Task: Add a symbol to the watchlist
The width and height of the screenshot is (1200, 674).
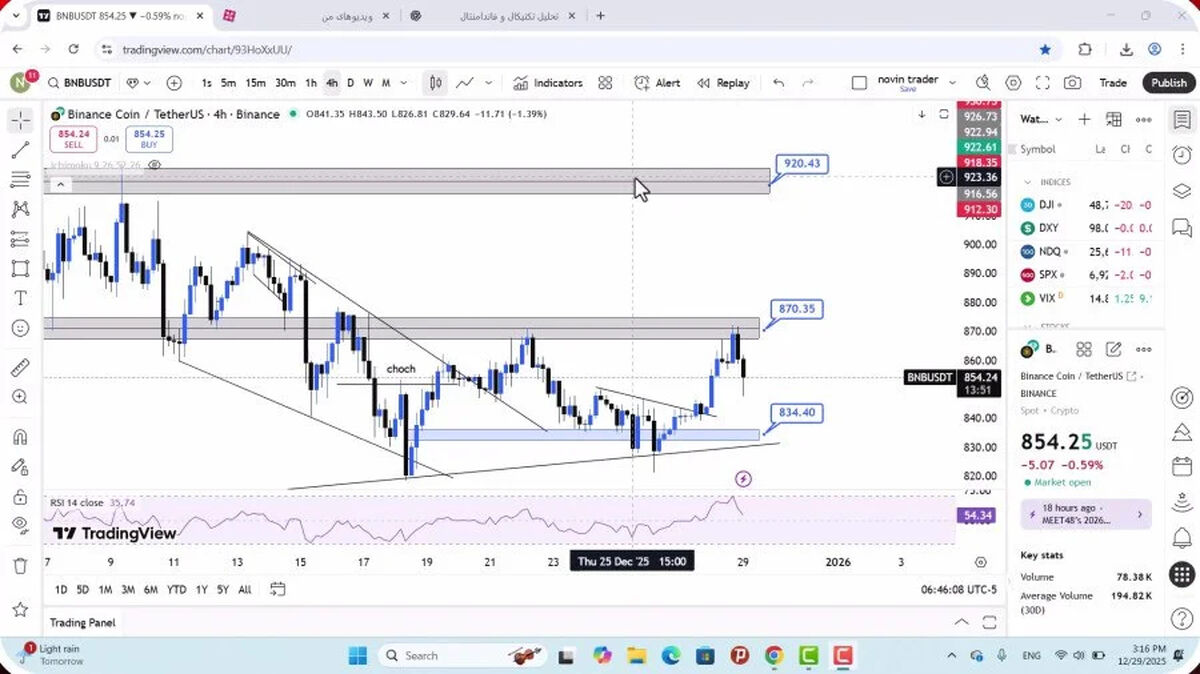Action: tap(1084, 119)
